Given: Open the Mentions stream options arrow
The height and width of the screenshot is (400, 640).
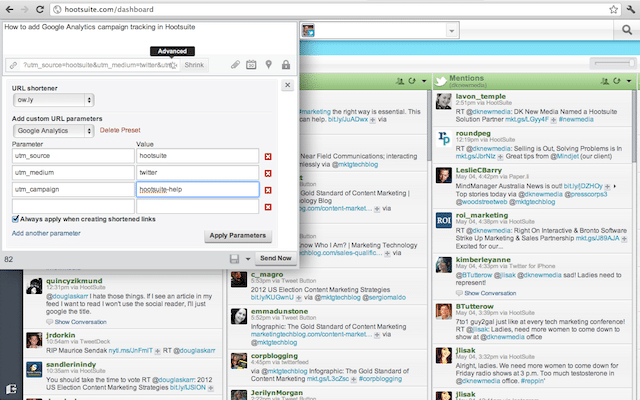Looking at the screenshot, I should tap(629, 81).
